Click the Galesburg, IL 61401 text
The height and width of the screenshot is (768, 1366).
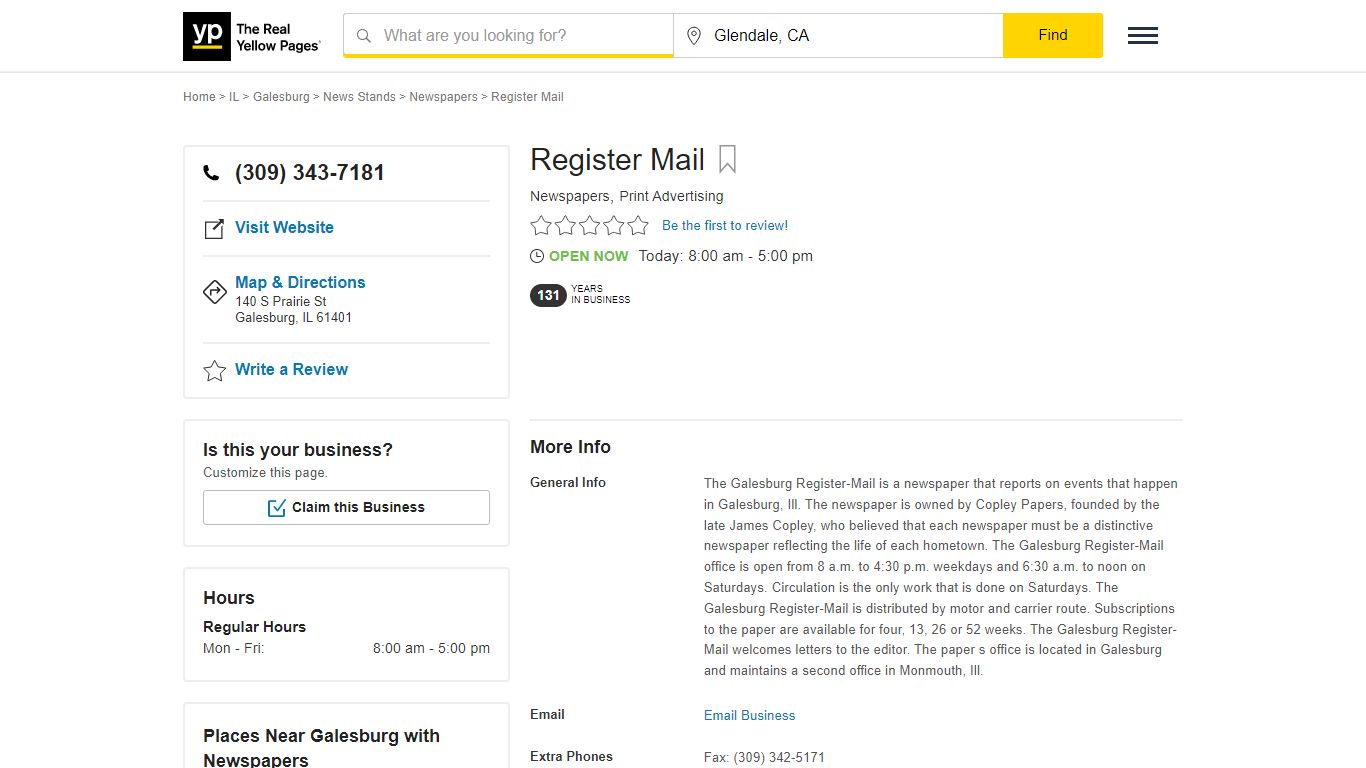pos(293,318)
